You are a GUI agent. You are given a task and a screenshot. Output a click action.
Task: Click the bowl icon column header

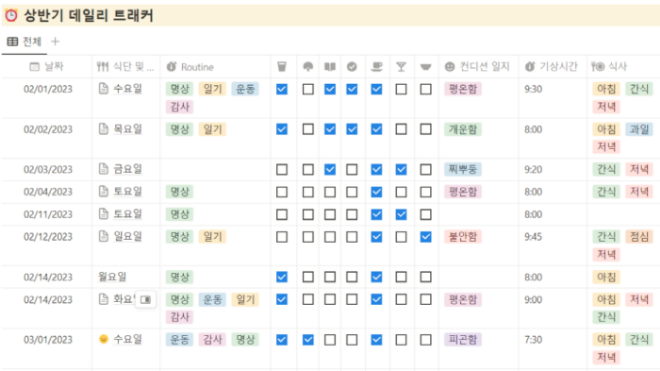pyautogui.click(x=426, y=67)
